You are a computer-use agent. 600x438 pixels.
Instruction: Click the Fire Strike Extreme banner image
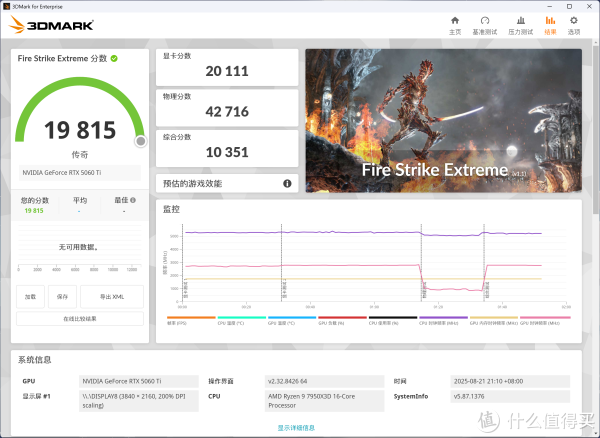[x=443, y=118]
